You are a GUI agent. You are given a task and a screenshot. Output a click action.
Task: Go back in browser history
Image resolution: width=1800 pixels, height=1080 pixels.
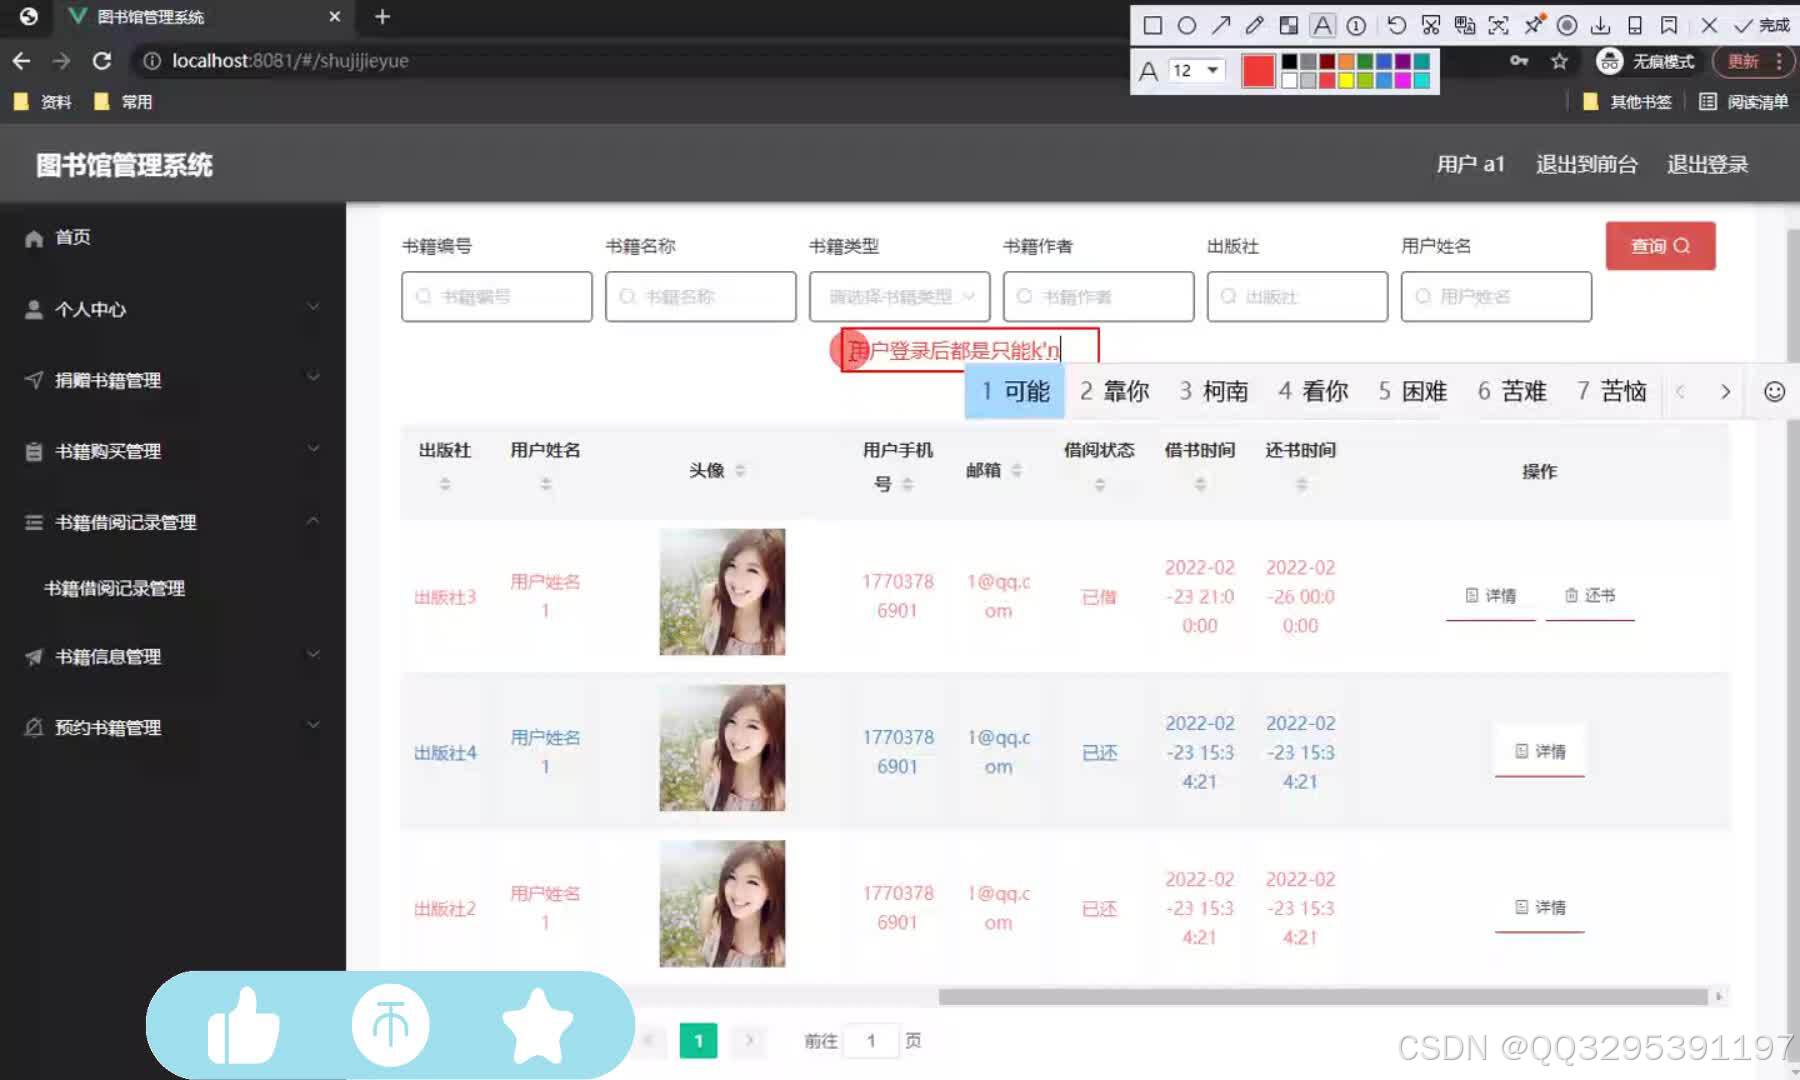21,61
